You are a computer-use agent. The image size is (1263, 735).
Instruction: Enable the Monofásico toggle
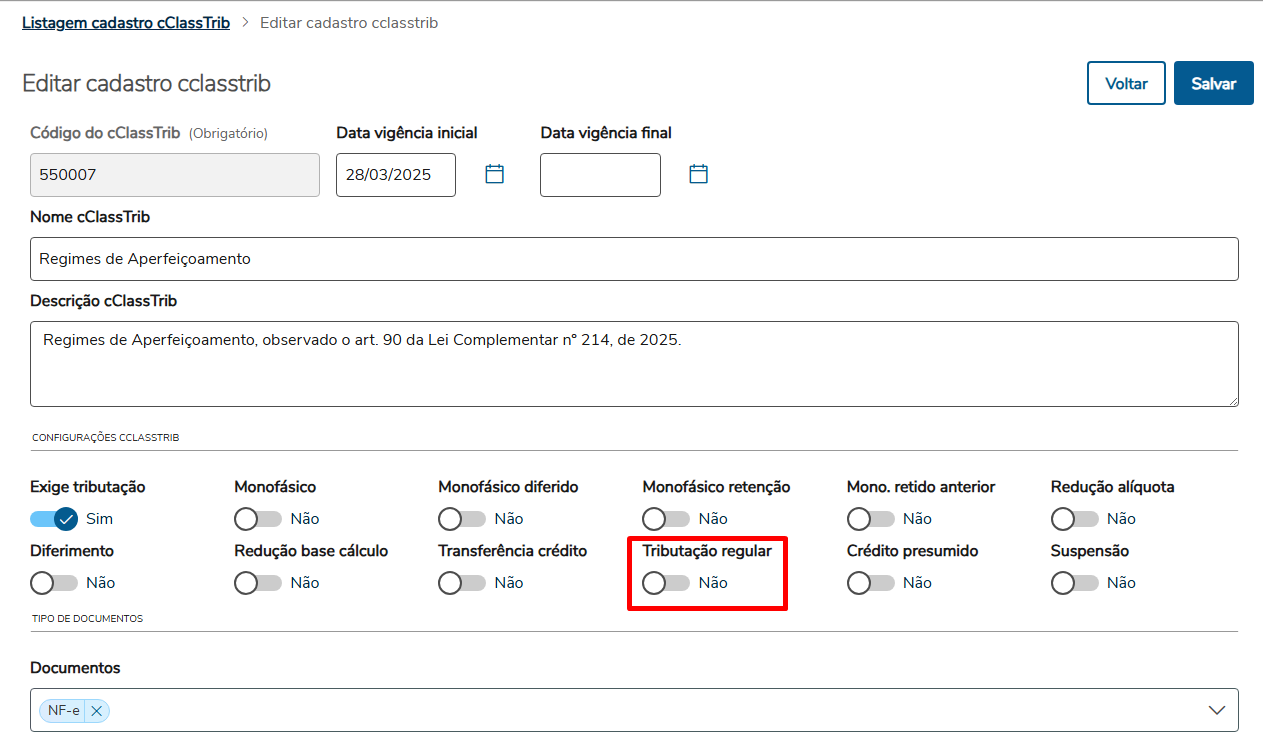[x=258, y=519]
